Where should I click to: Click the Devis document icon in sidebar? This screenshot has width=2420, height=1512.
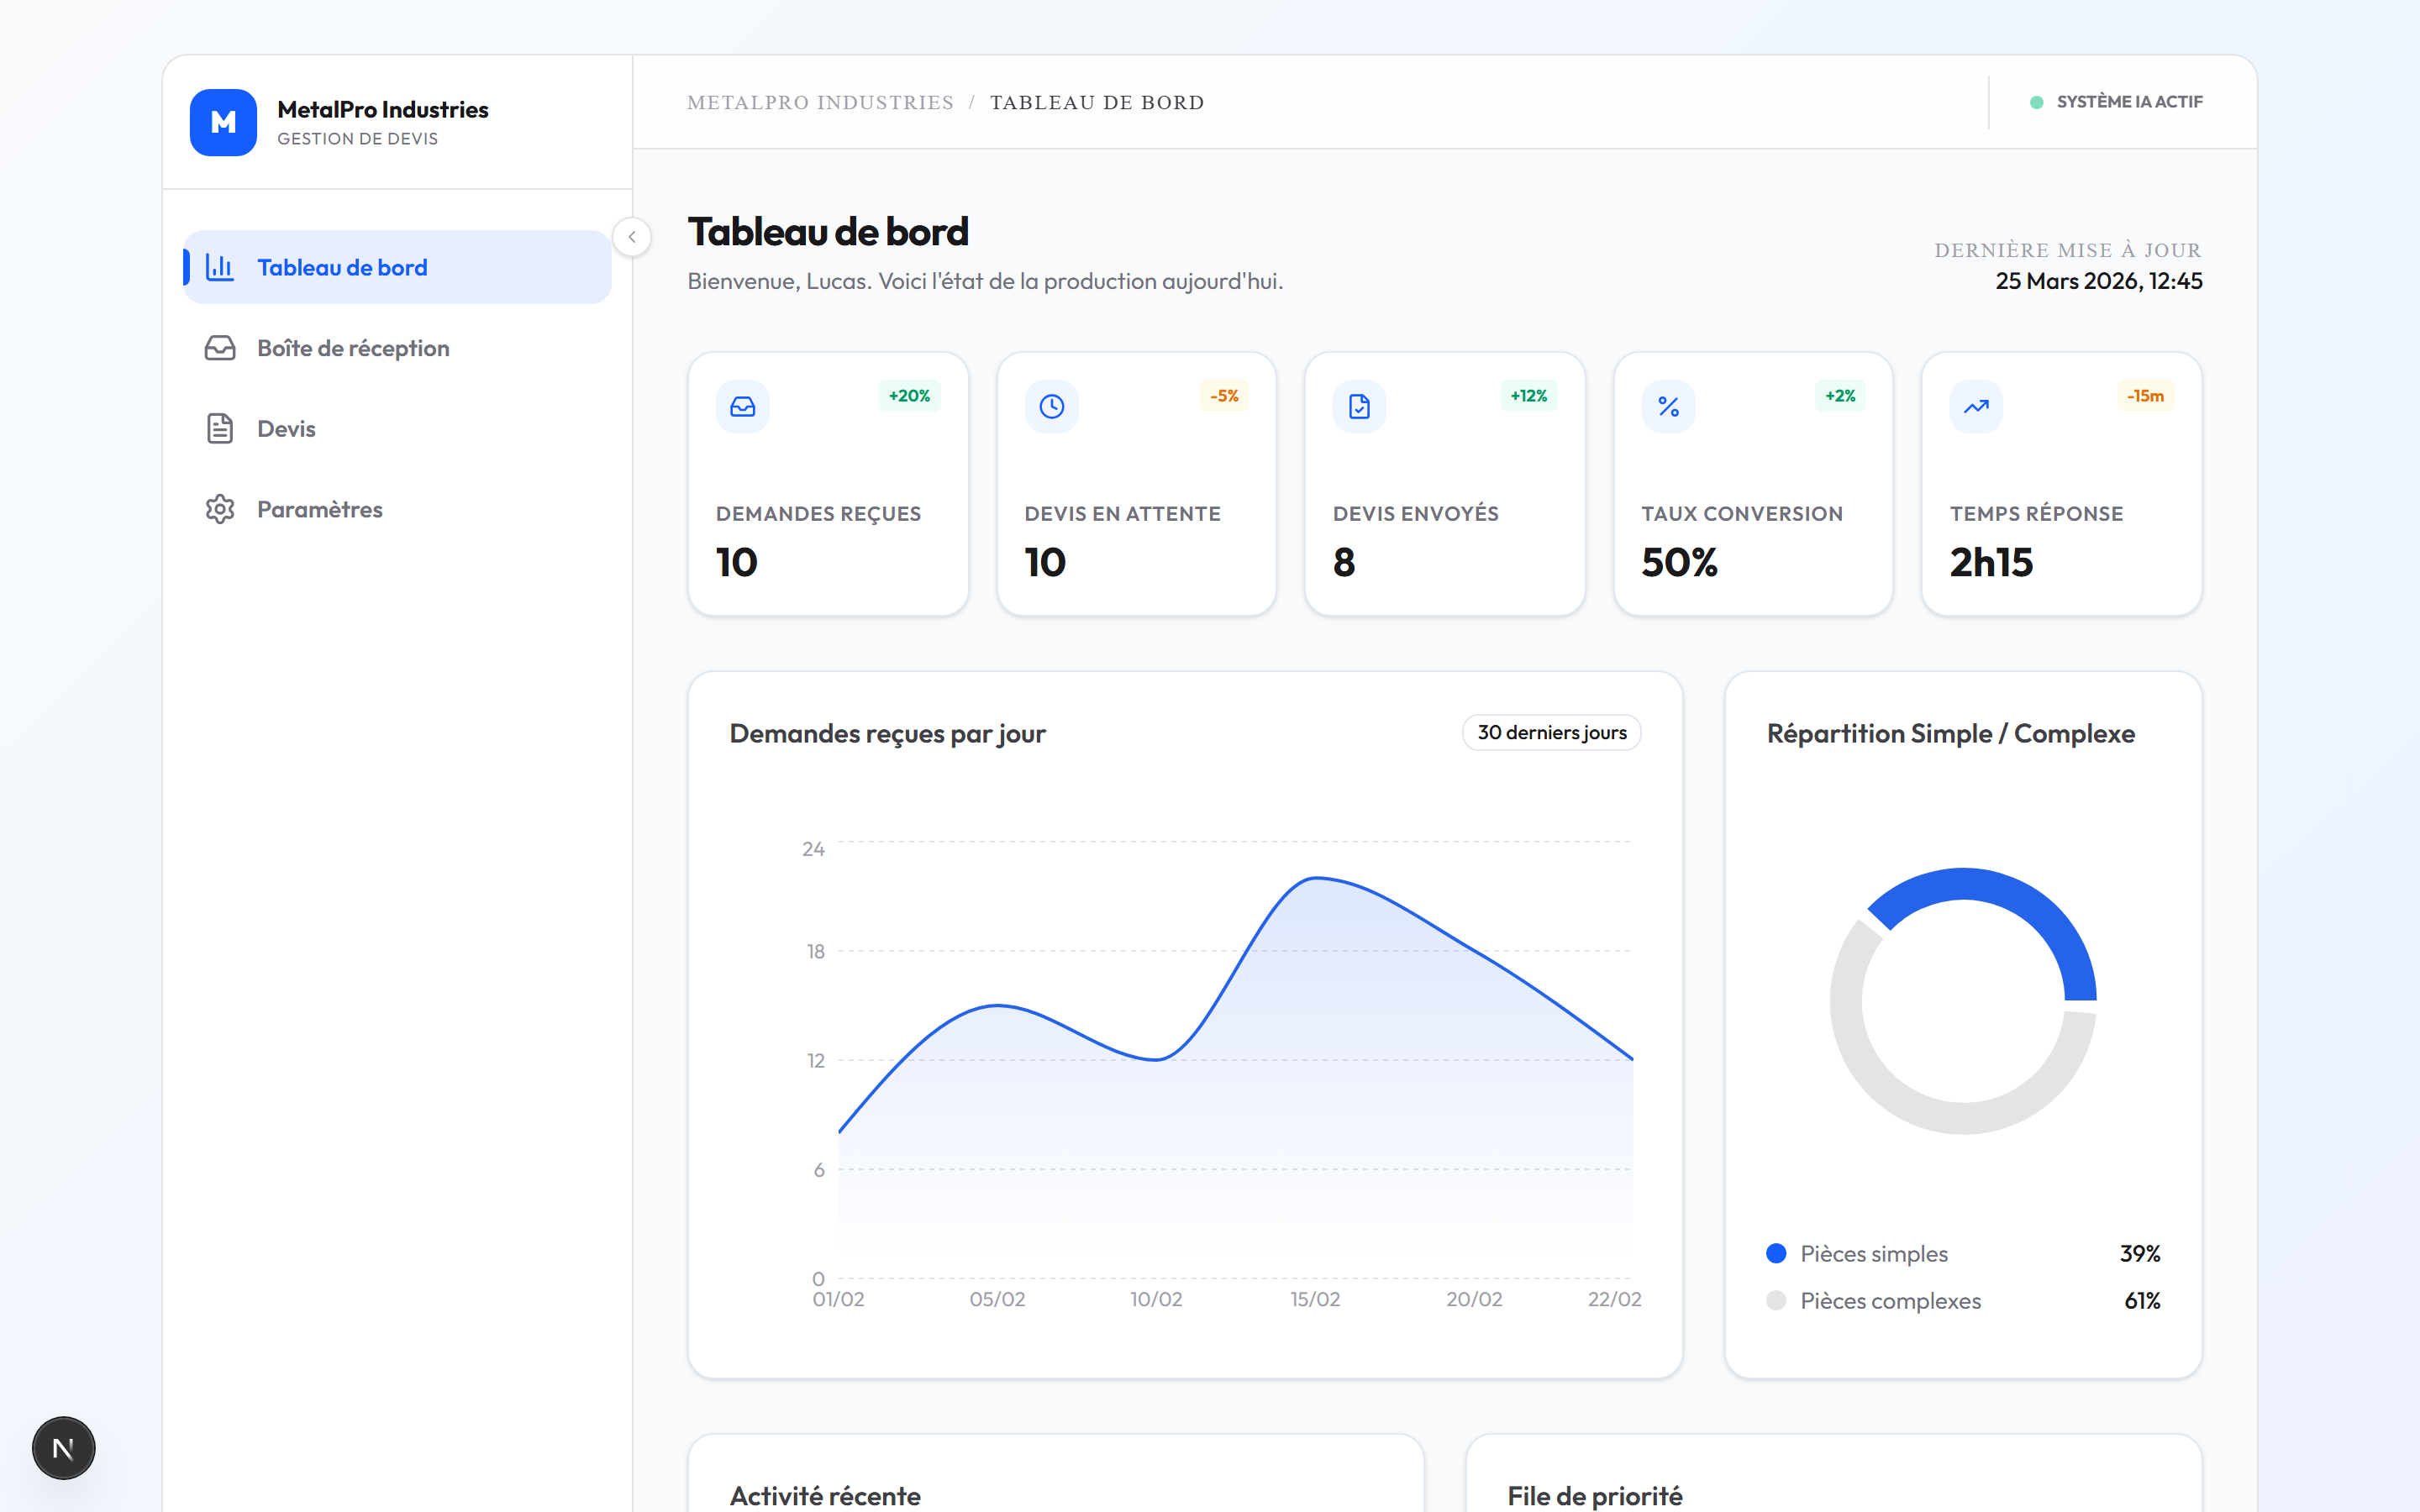click(219, 428)
